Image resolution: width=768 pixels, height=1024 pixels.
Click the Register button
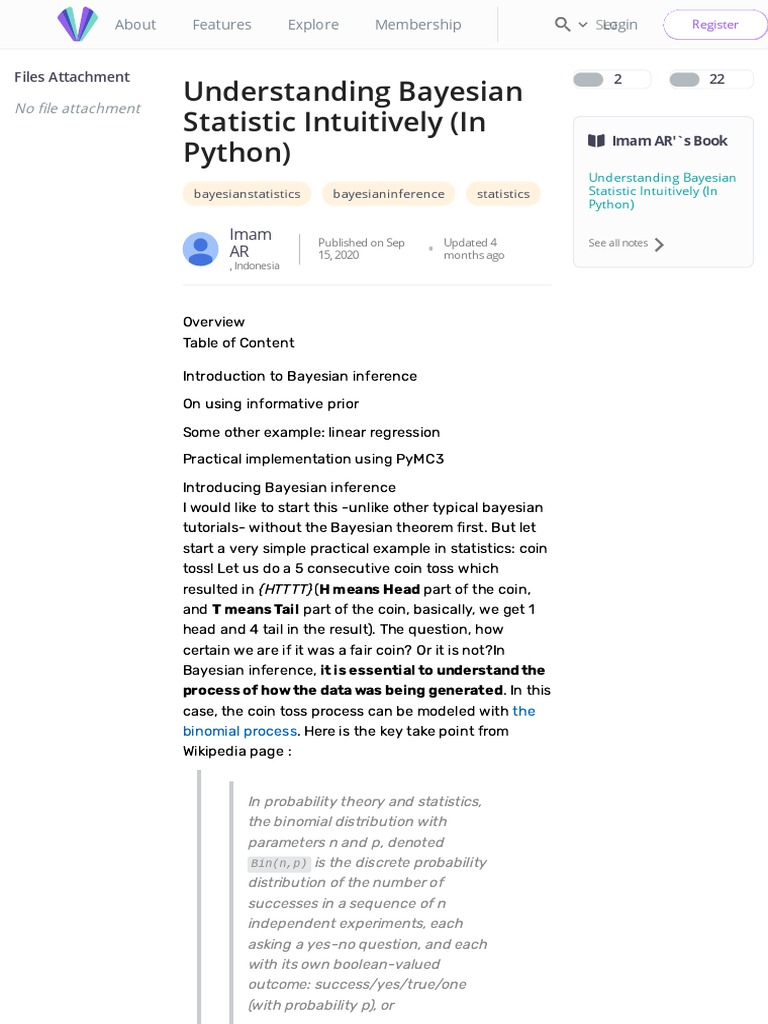tap(715, 24)
